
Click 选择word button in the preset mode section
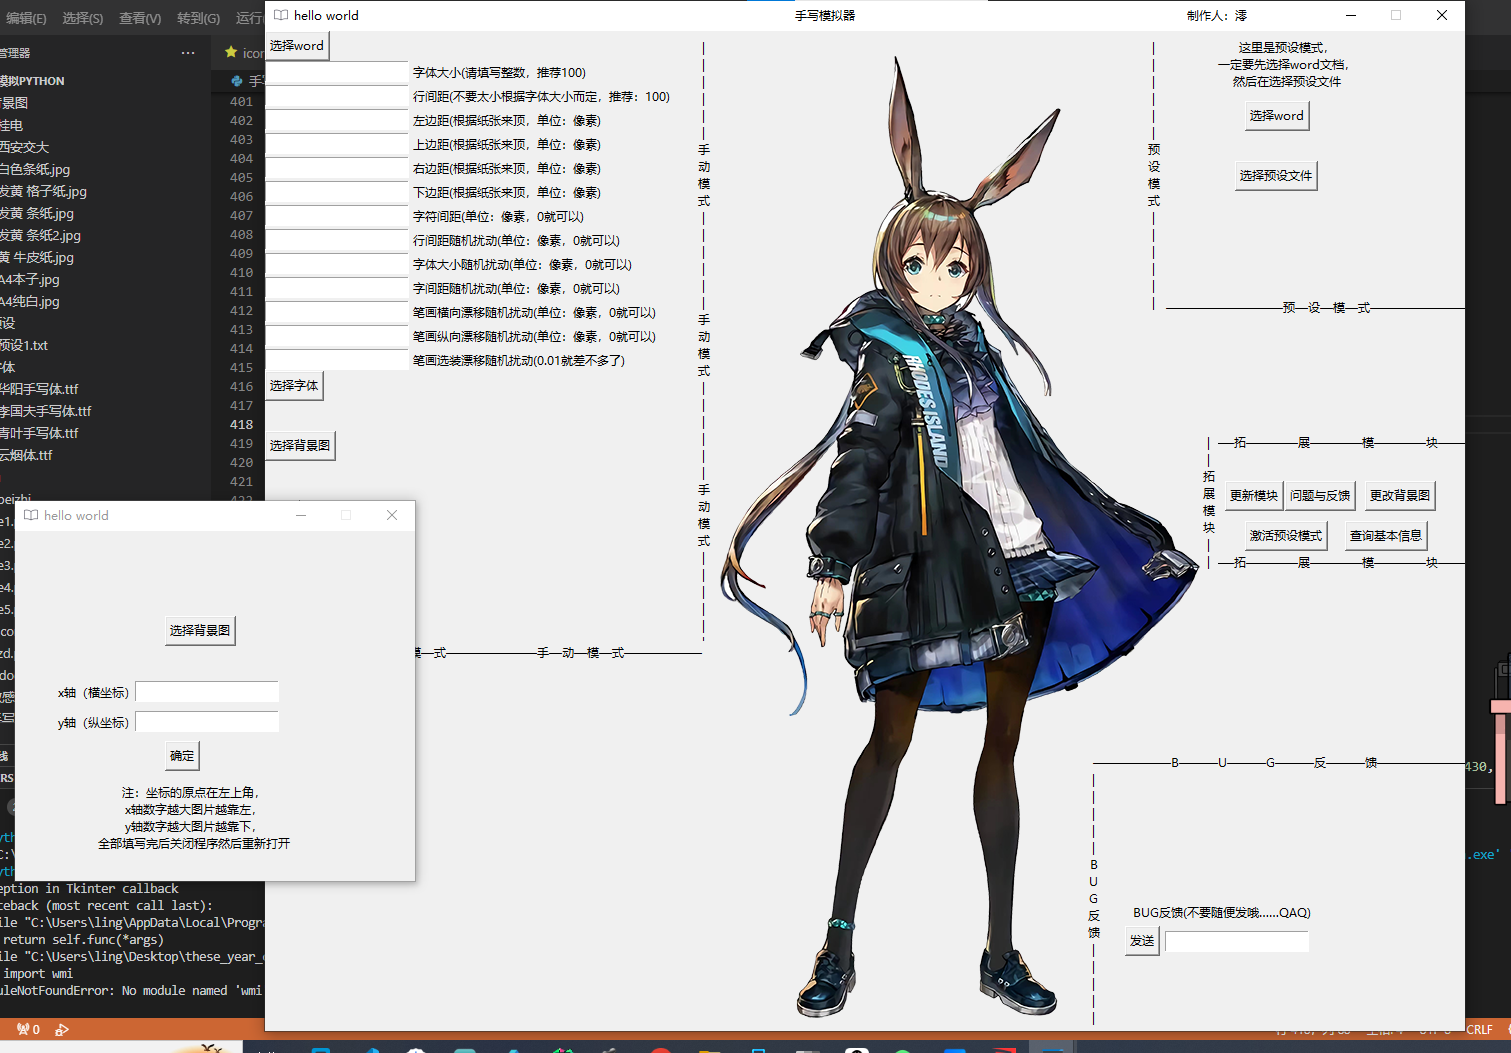pyautogui.click(x=1276, y=116)
